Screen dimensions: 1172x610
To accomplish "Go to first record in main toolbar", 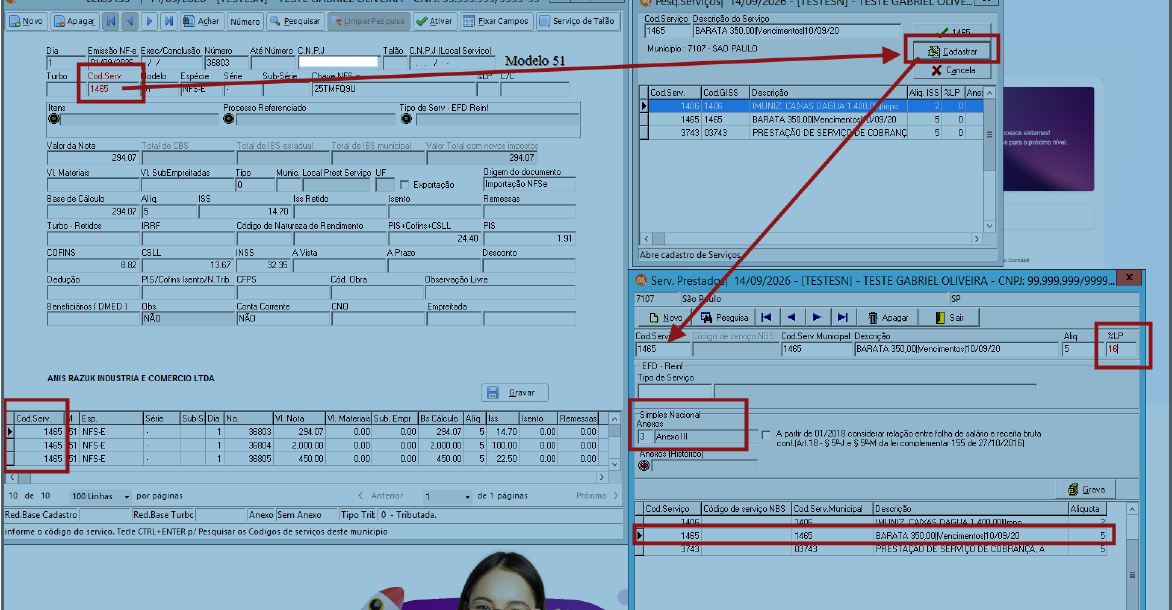I will [111, 21].
